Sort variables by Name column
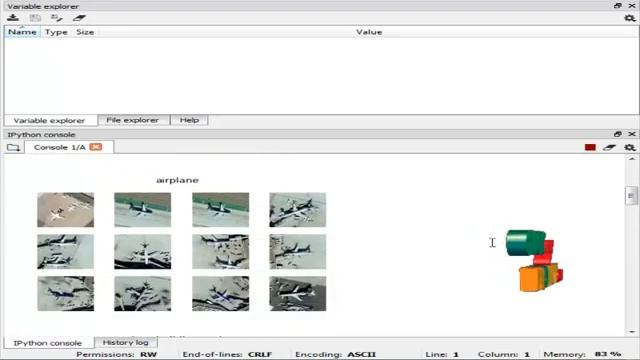Image resolution: width=640 pixels, height=360 pixels. tap(22, 32)
